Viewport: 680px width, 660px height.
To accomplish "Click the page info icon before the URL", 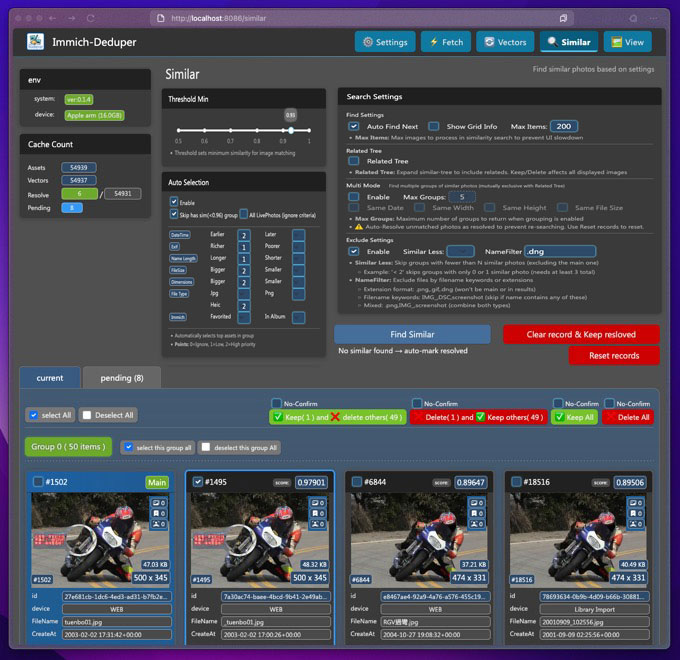I will (x=160, y=18).
